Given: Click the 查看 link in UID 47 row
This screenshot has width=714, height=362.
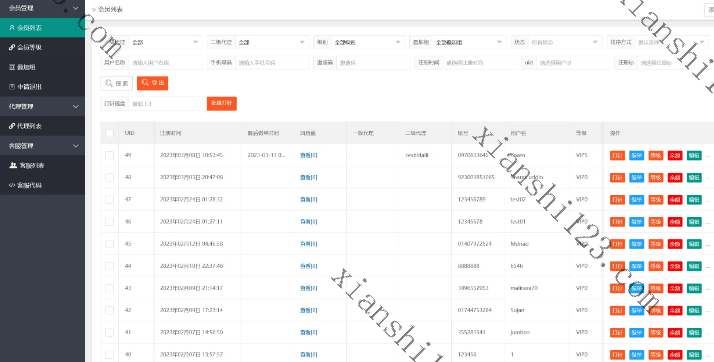Looking at the screenshot, I should click(308, 199).
